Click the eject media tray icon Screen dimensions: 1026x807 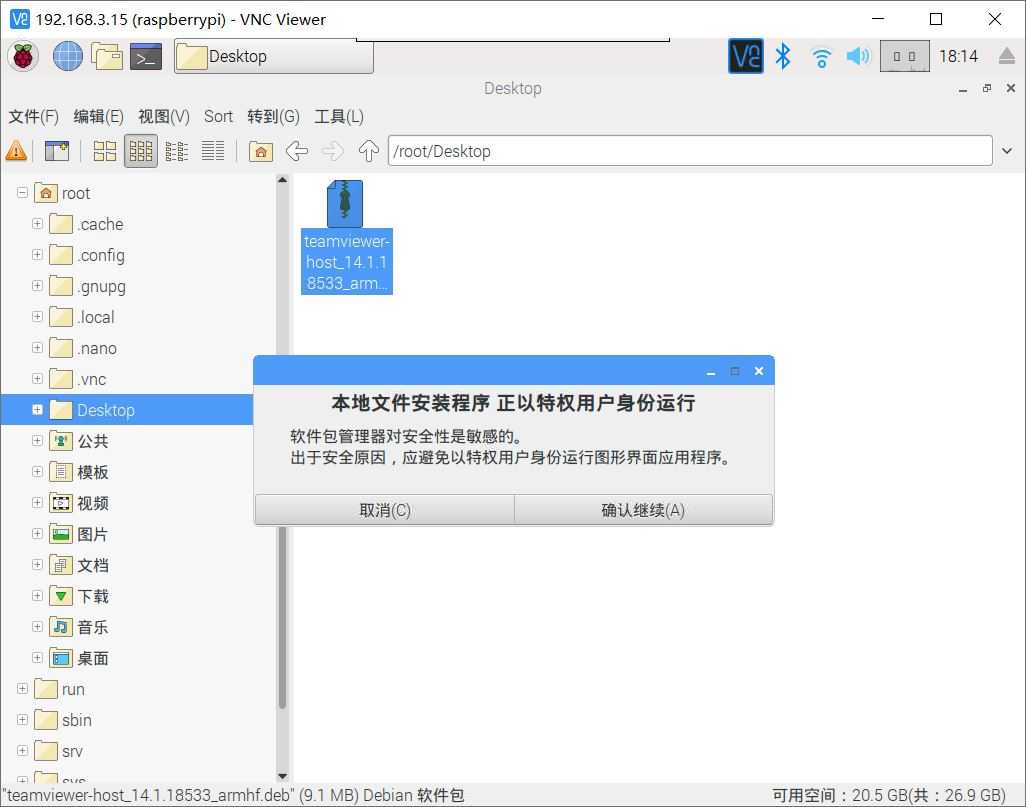pyautogui.click(x=1008, y=56)
